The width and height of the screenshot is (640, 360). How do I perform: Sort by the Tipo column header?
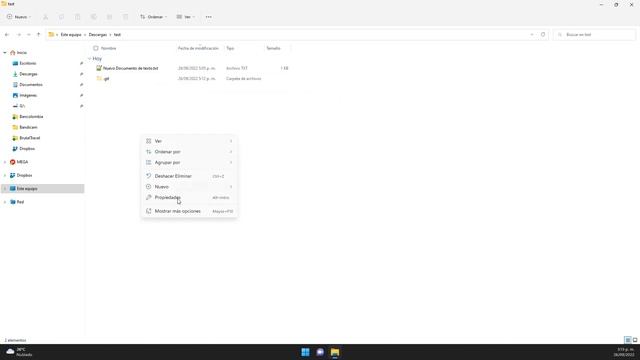pyautogui.click(x=230, y=48)
